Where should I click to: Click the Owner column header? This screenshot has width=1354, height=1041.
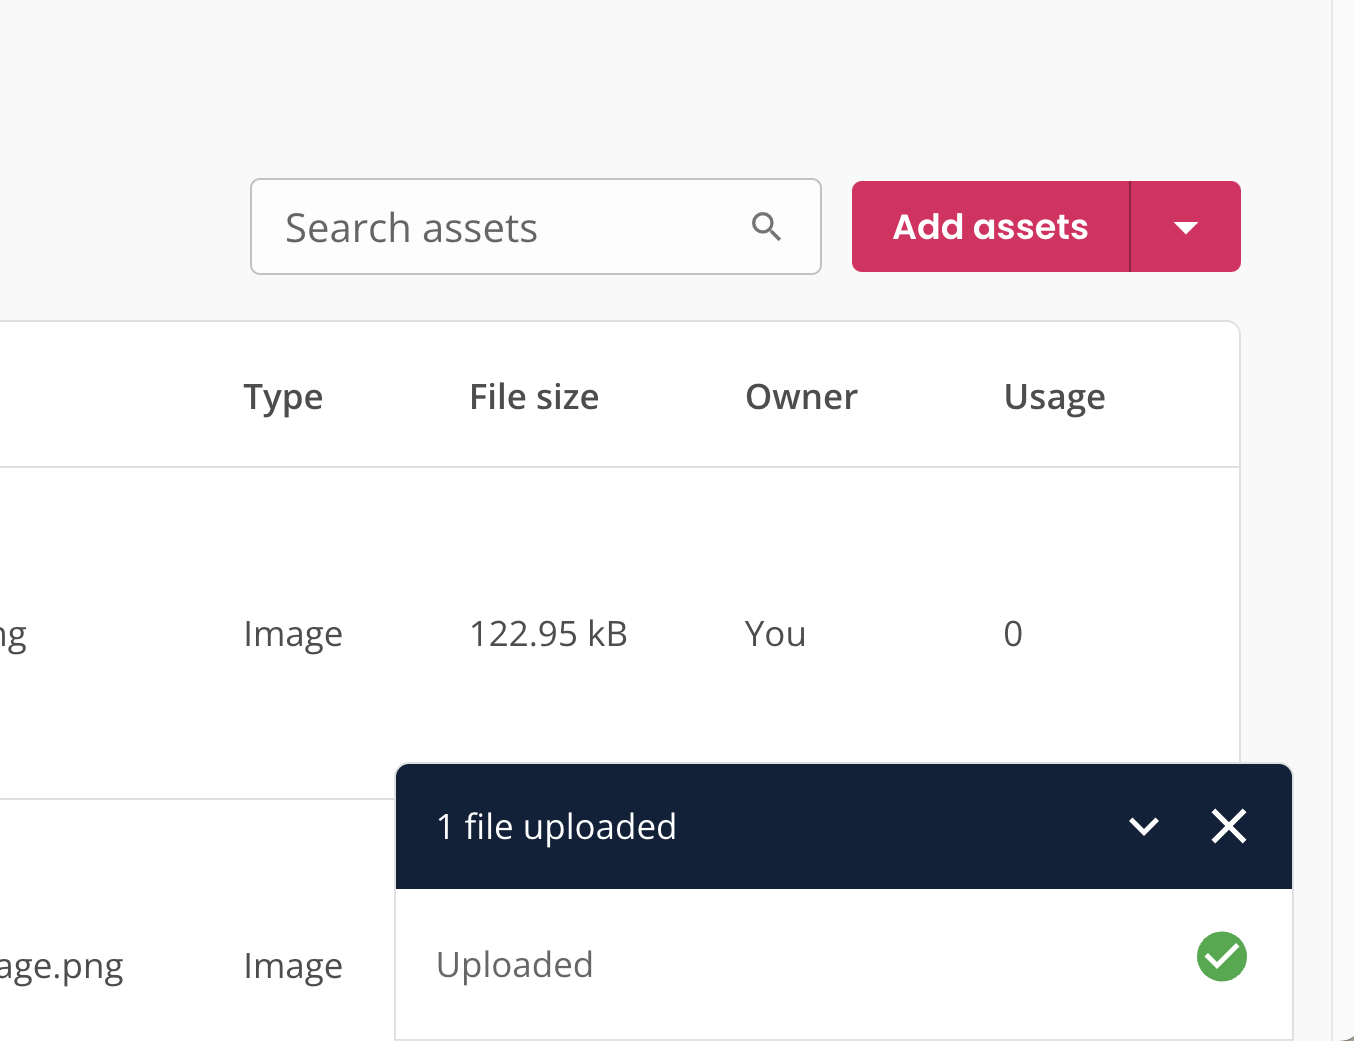click(801, 397)
